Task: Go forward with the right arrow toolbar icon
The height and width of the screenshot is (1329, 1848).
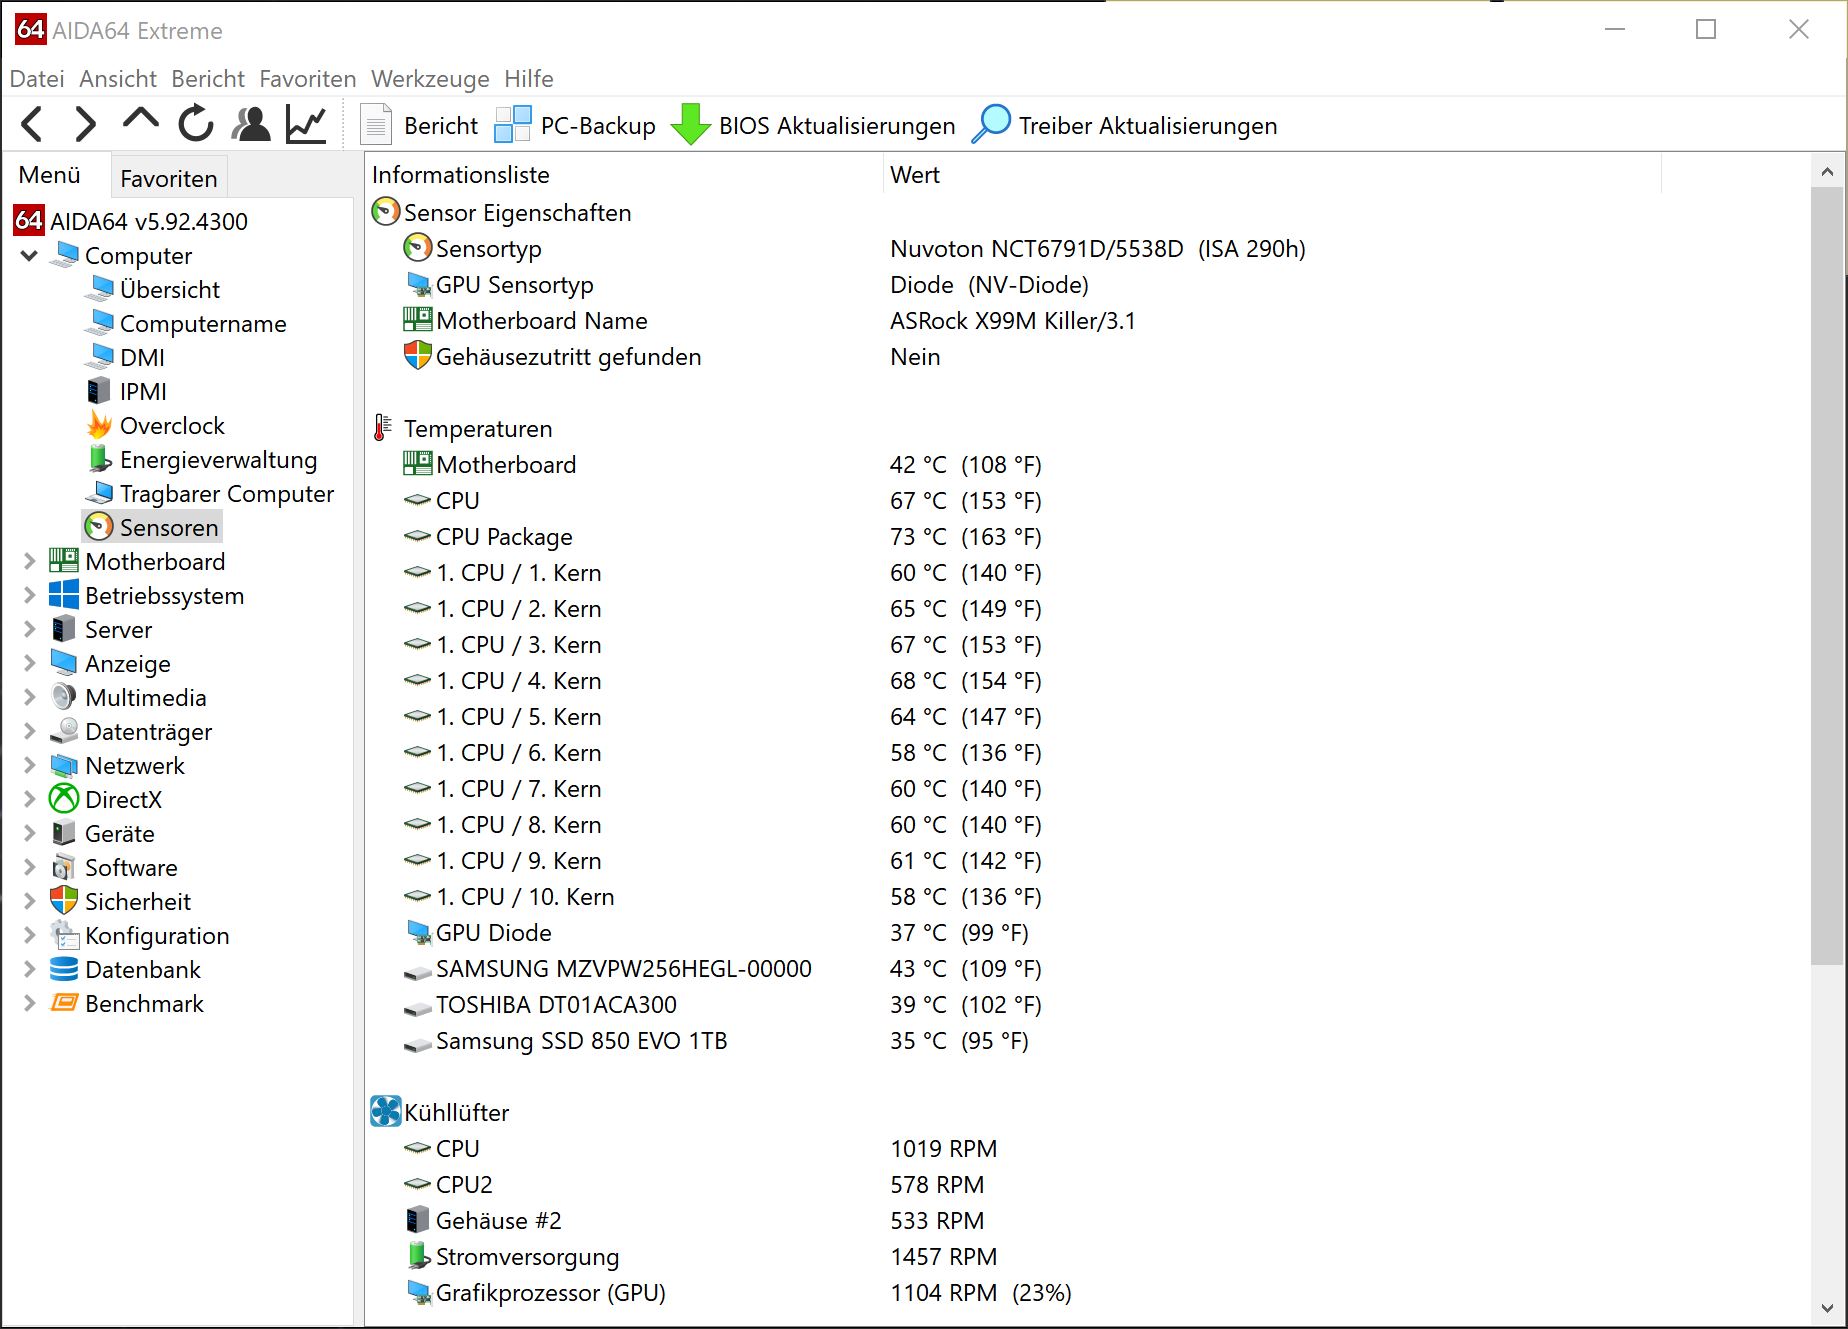Action: (x=86, y=125)
